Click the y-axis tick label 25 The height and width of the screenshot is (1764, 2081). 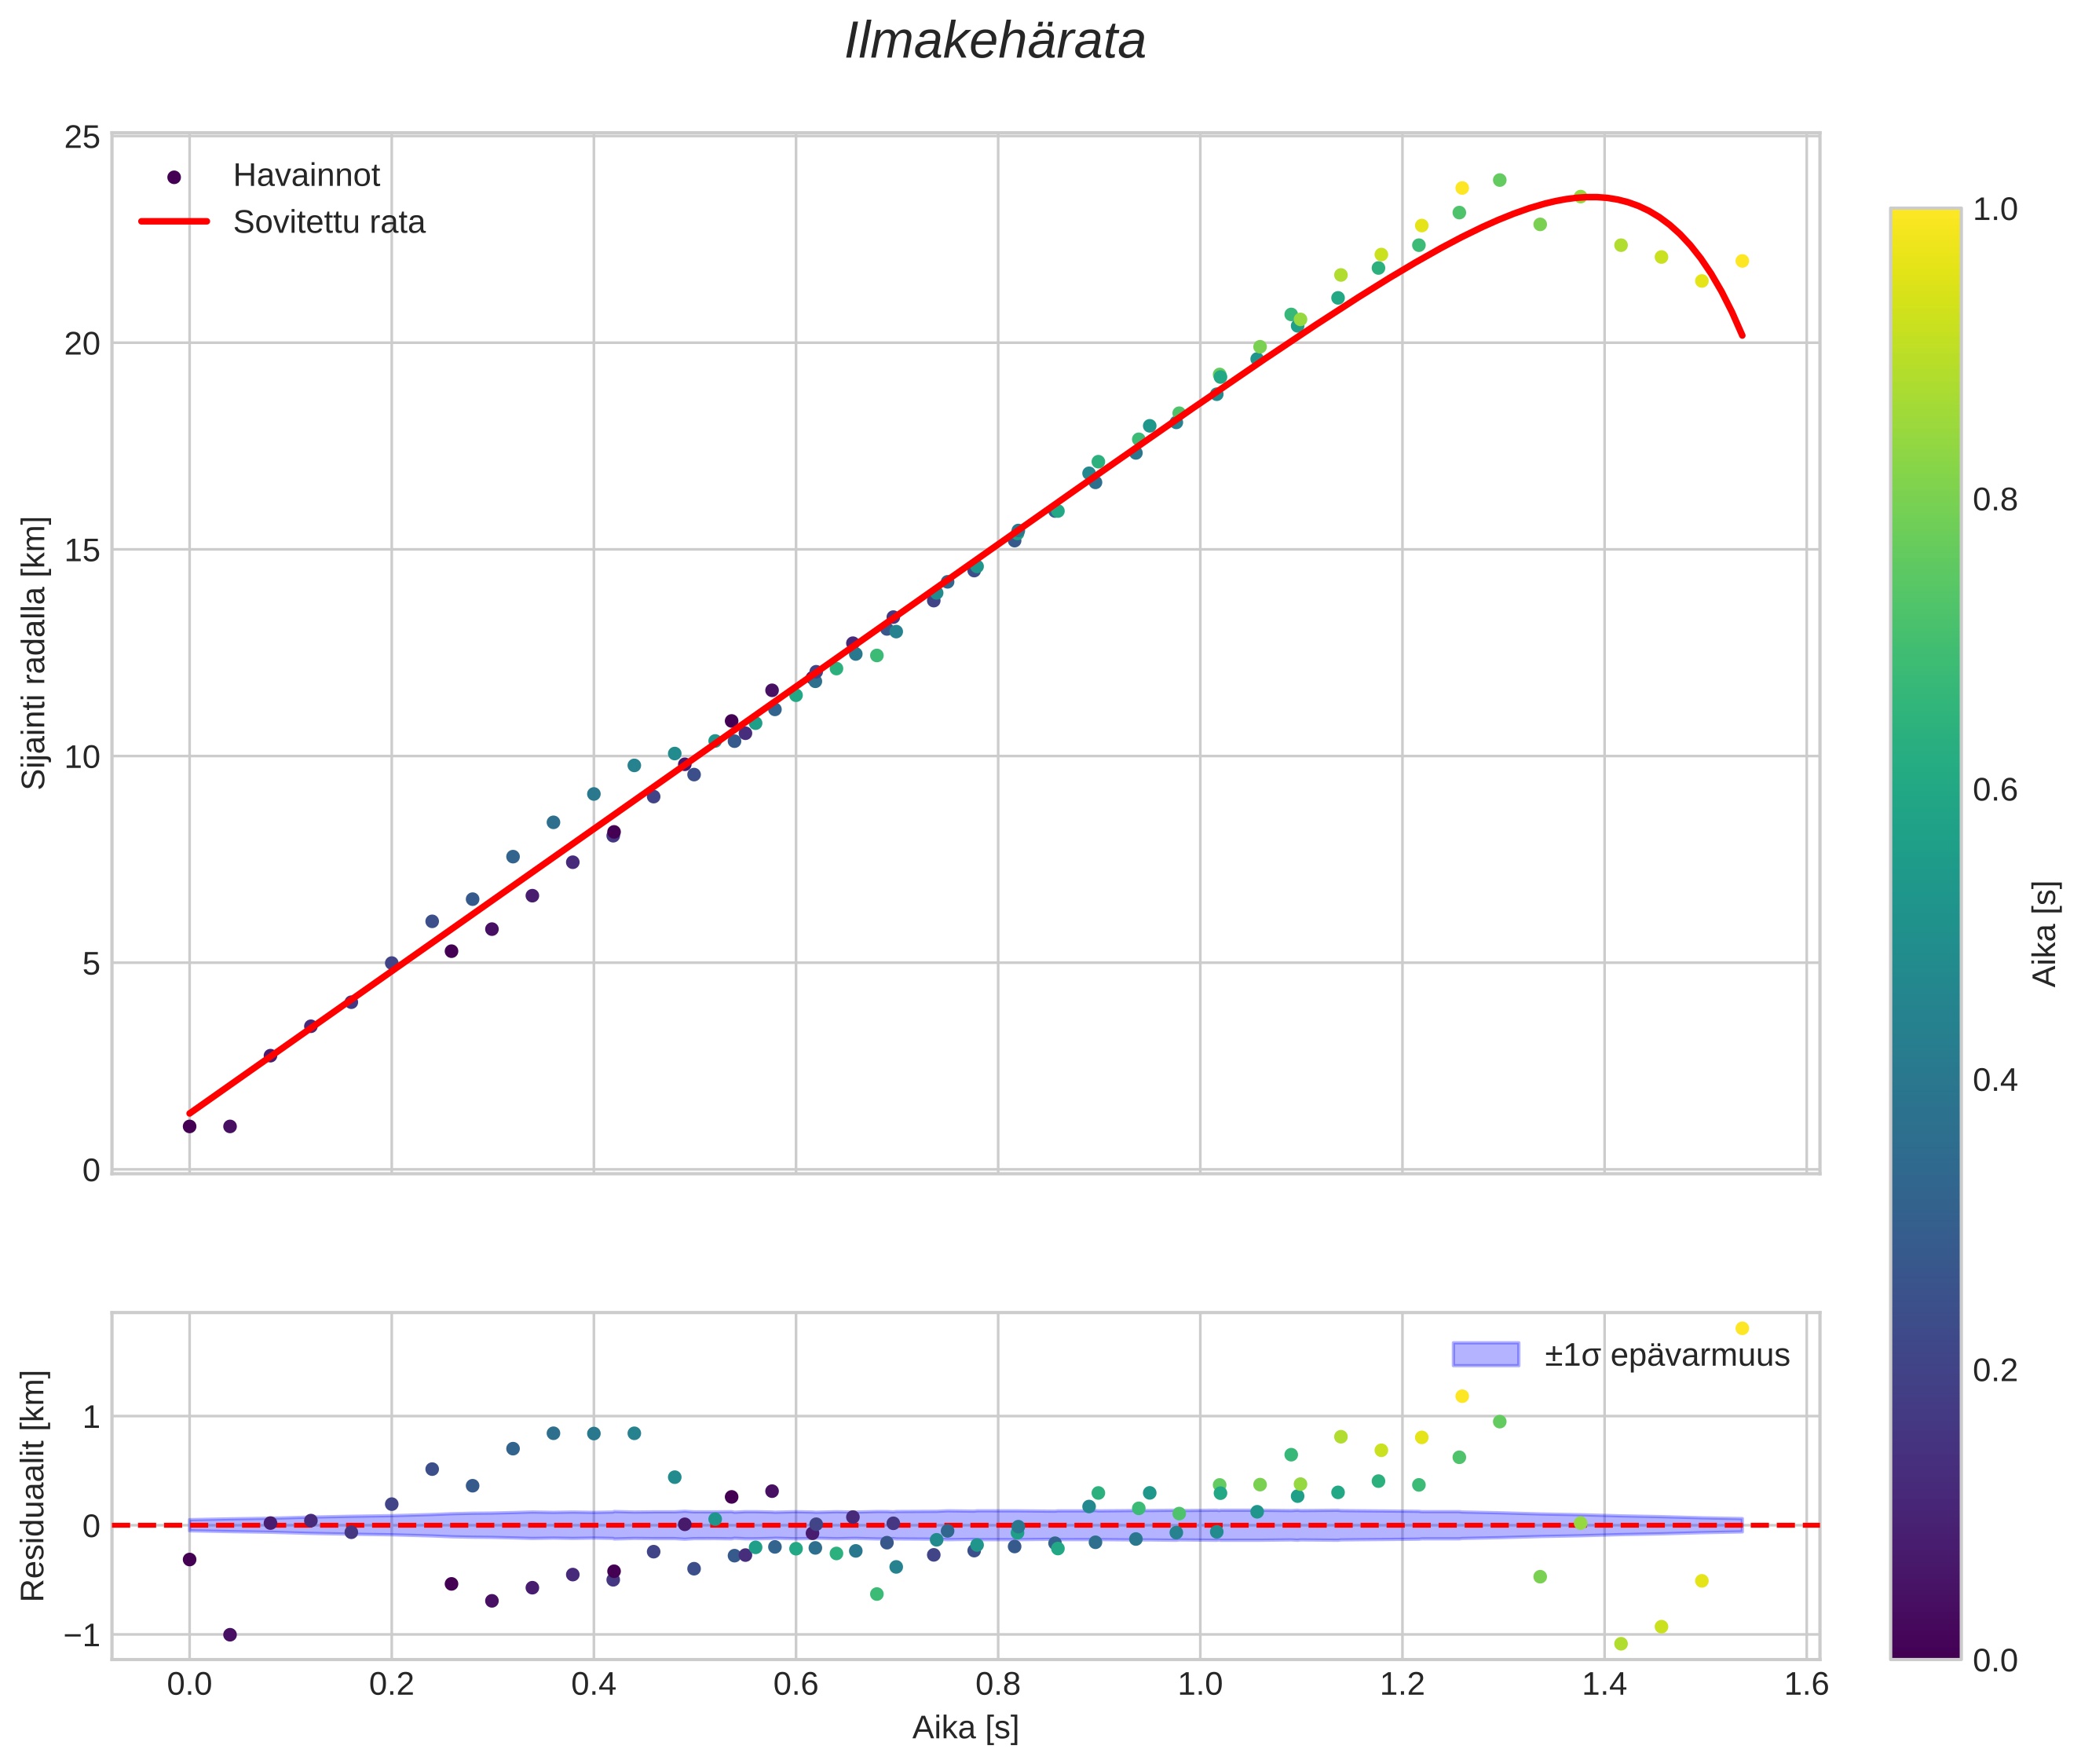[x=82, y=137]
